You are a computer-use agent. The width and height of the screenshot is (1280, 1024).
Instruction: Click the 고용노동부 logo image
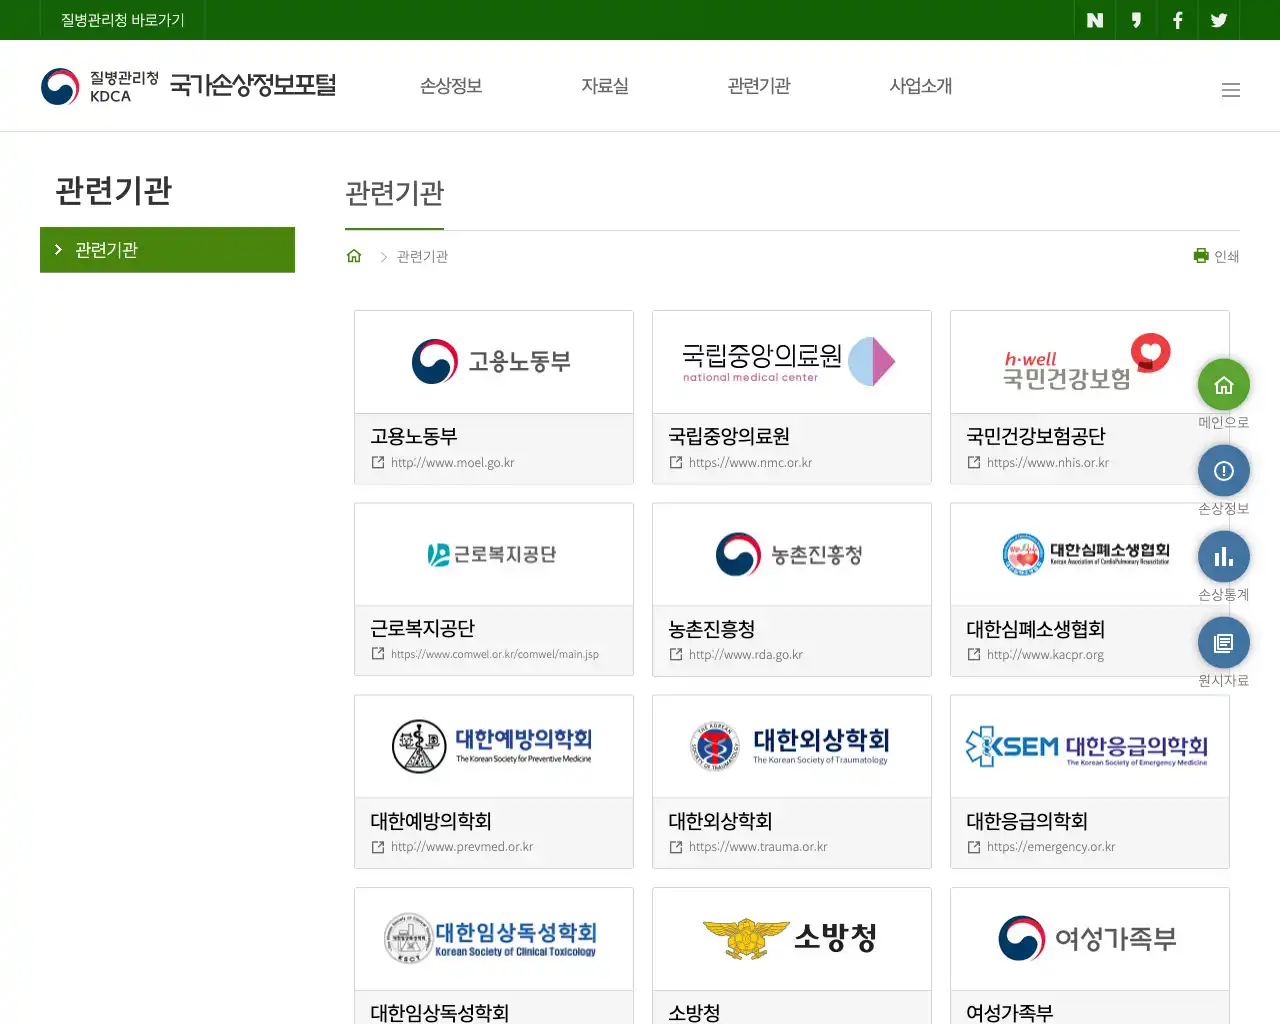click(491, 361)
